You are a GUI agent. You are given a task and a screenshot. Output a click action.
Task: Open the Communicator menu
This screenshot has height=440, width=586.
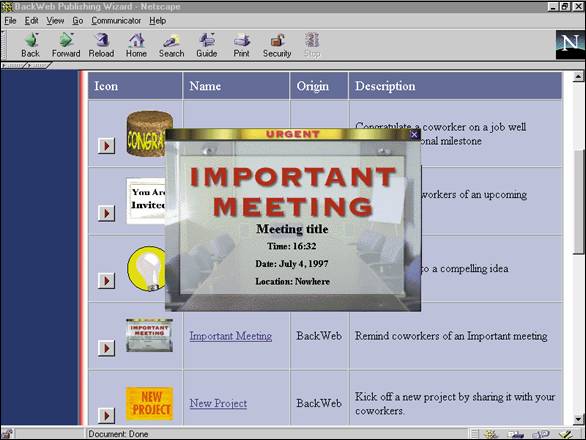click(x=116, y=21)
